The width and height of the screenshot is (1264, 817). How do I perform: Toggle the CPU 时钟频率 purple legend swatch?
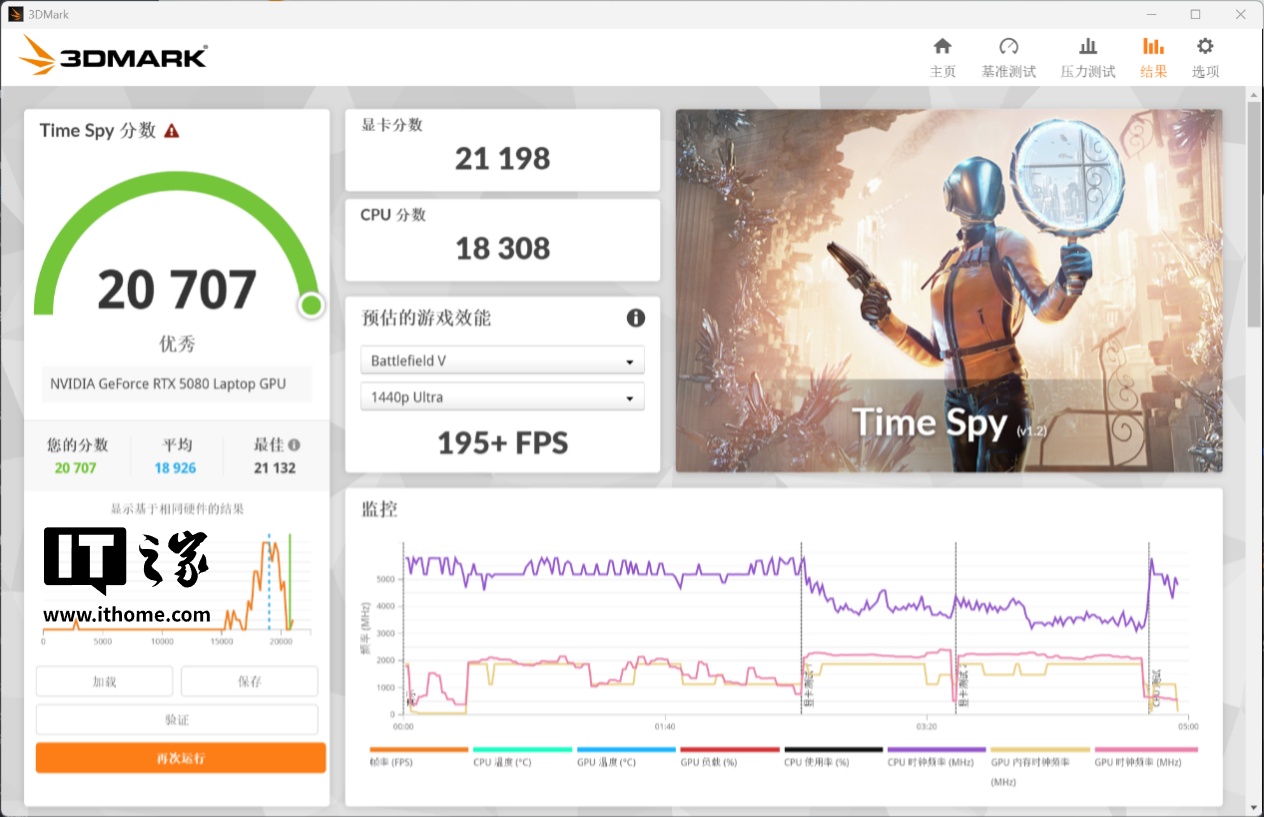(x=936, y=749)
